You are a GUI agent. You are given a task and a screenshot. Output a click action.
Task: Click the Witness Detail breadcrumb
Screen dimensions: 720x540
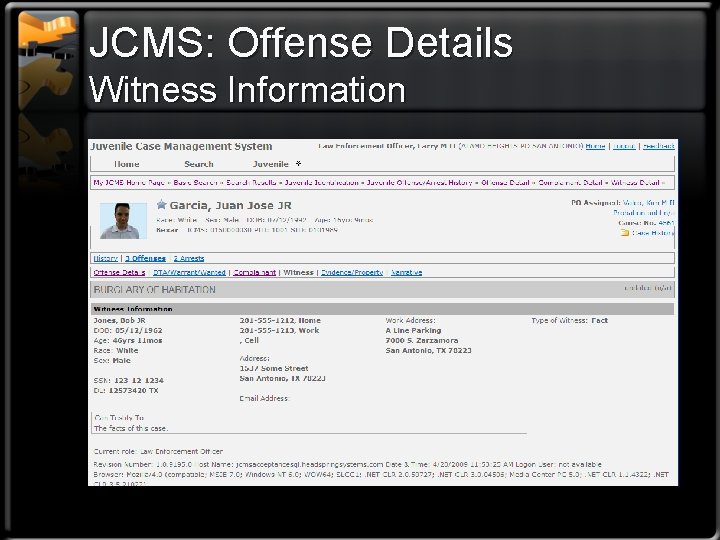(636, 182)
